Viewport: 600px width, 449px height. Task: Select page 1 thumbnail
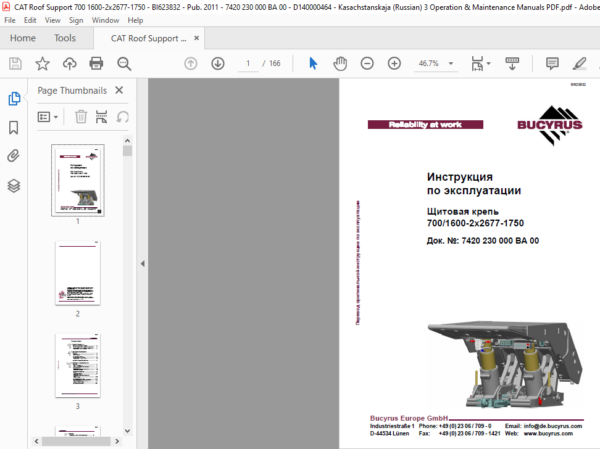(78, 180)
